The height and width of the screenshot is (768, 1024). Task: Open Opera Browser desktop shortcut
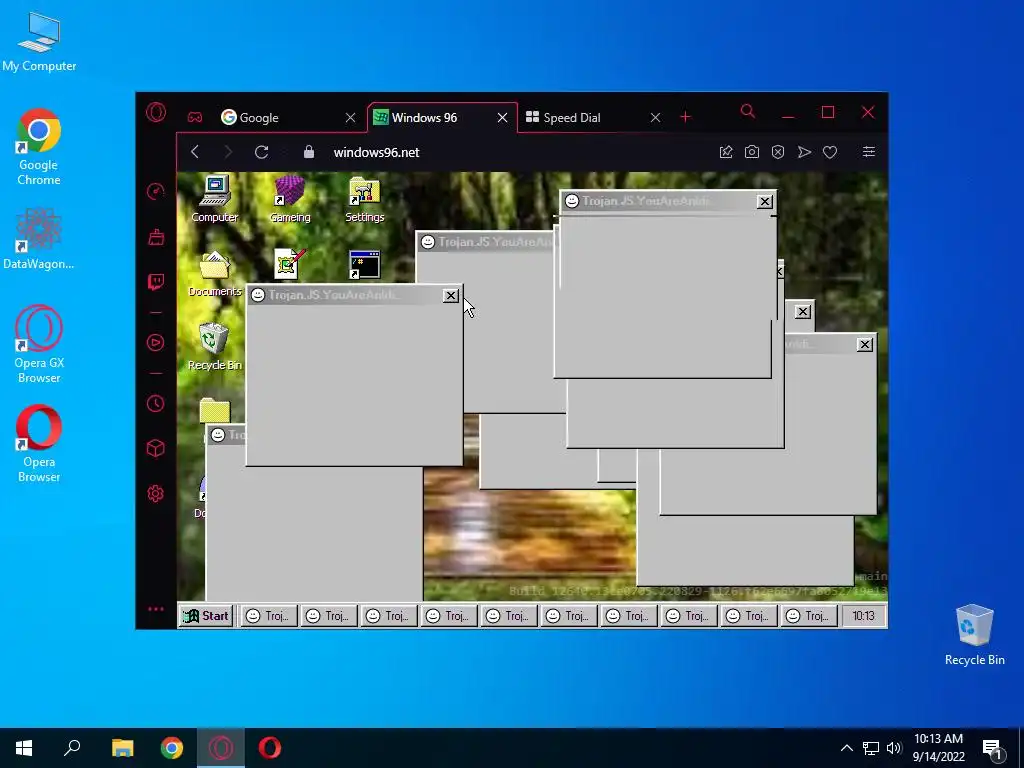tap(39, 443)
